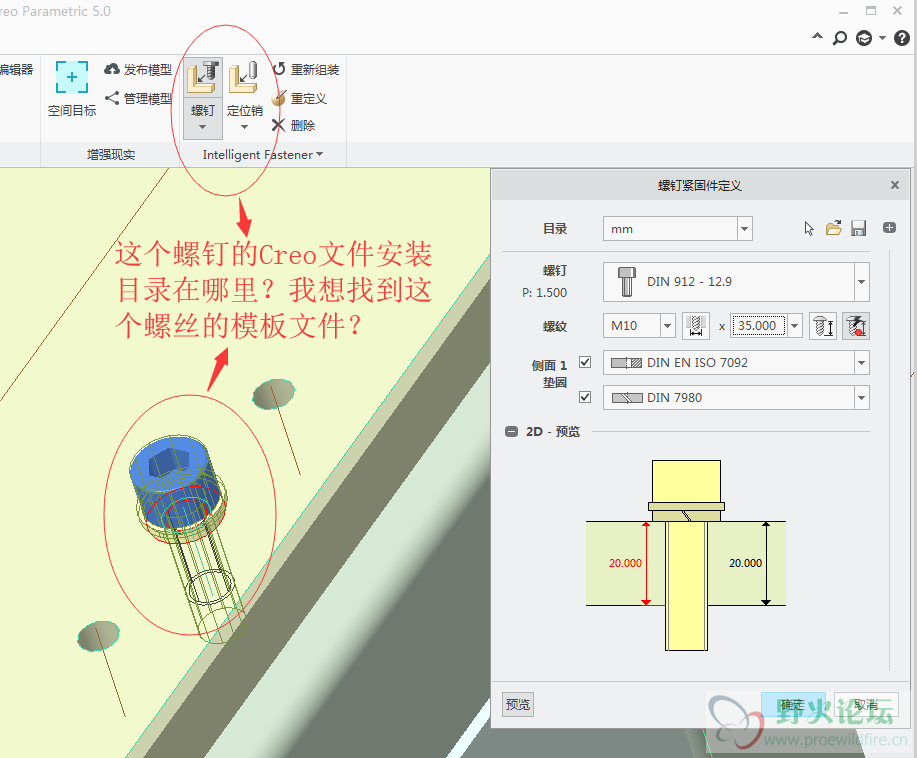Toggle the DIN 7980 washer checkbox
Viewport: 917px width, 758px height.
coord(585,397)
